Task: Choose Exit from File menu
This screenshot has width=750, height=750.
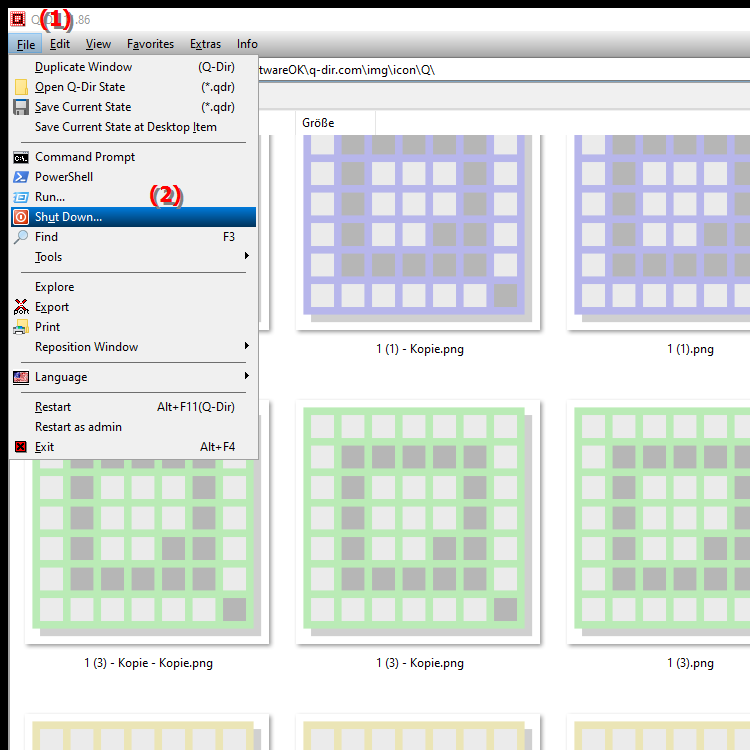Action: (133, 447)
